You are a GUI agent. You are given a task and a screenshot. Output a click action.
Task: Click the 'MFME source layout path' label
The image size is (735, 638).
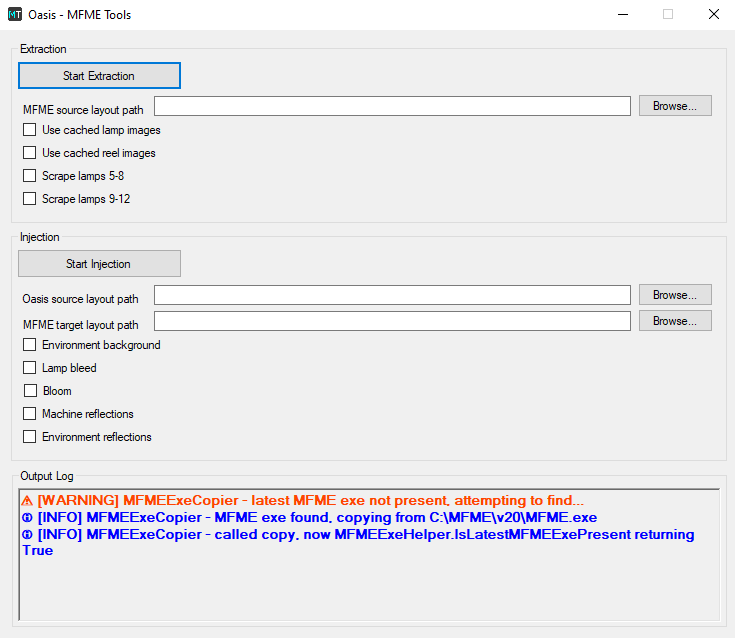click(83, 110)
